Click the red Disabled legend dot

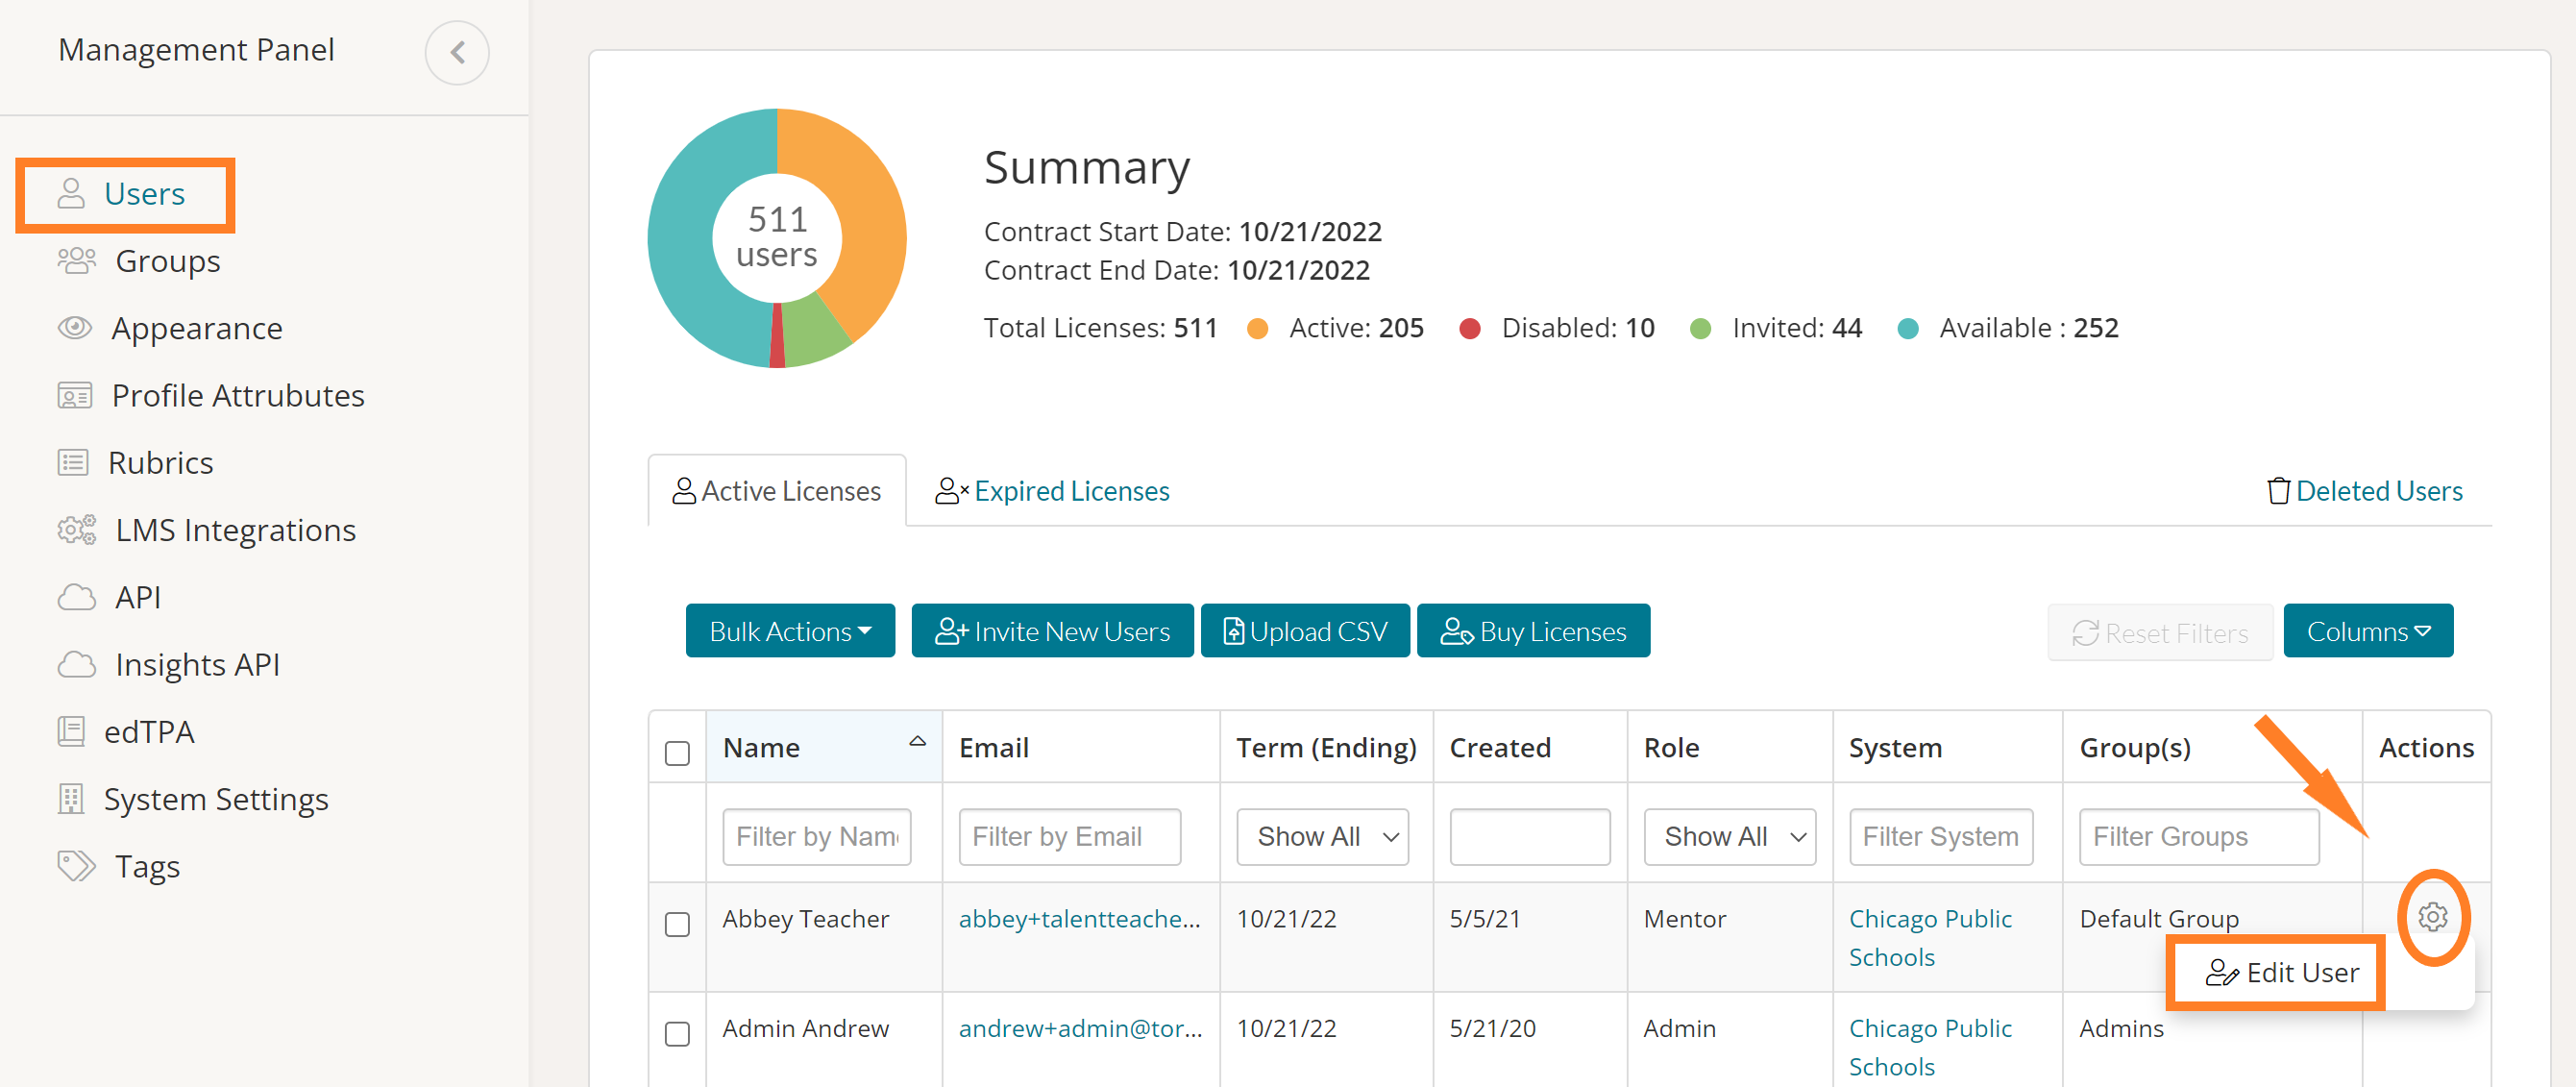click(1469, 329)
